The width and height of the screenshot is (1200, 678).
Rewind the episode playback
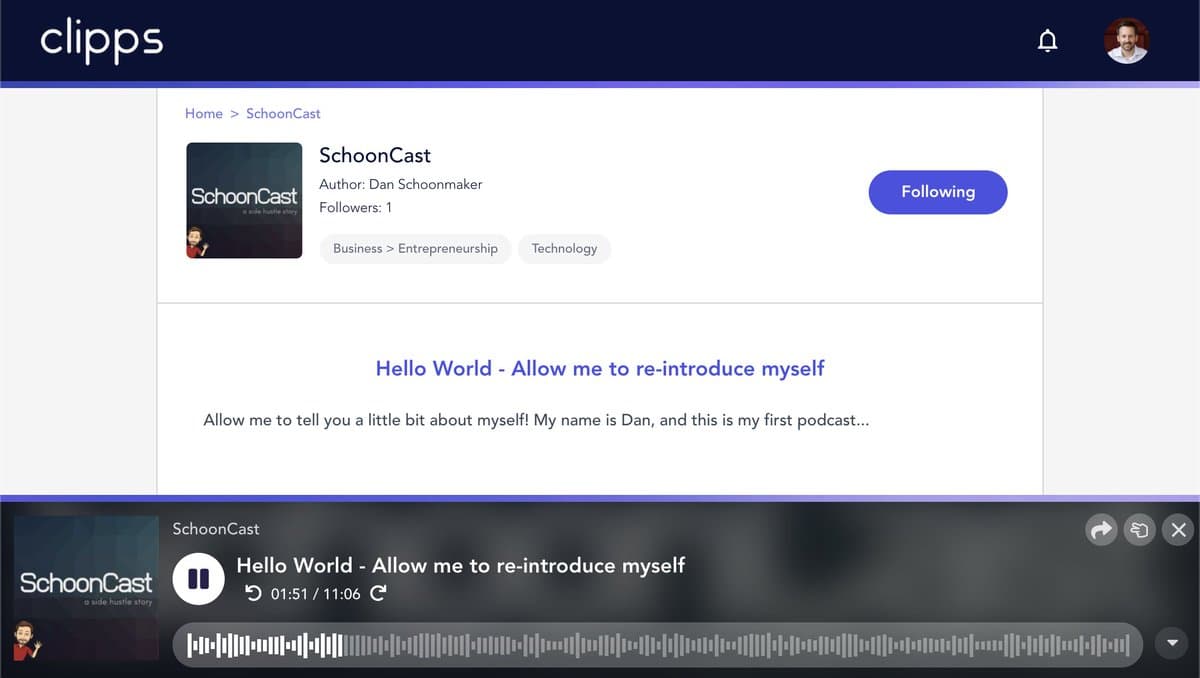255,592
